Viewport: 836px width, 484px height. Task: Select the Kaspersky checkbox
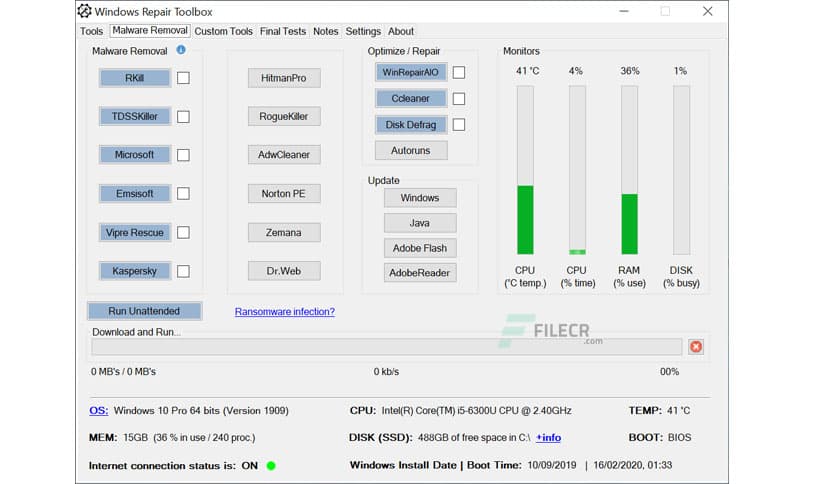coord(183,271)
